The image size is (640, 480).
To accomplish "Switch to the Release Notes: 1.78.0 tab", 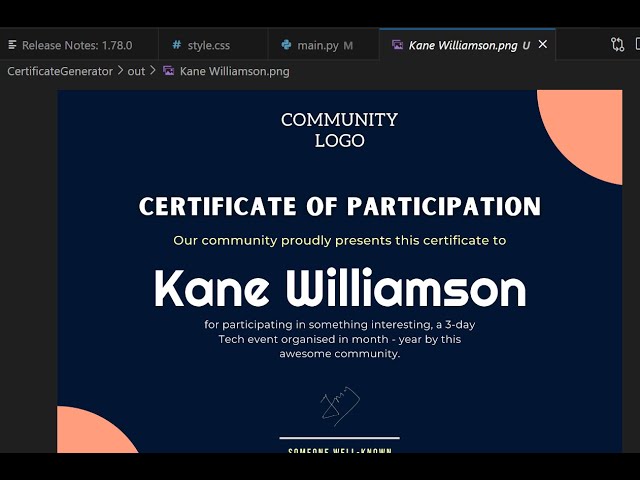I will [x=79, y=44].
